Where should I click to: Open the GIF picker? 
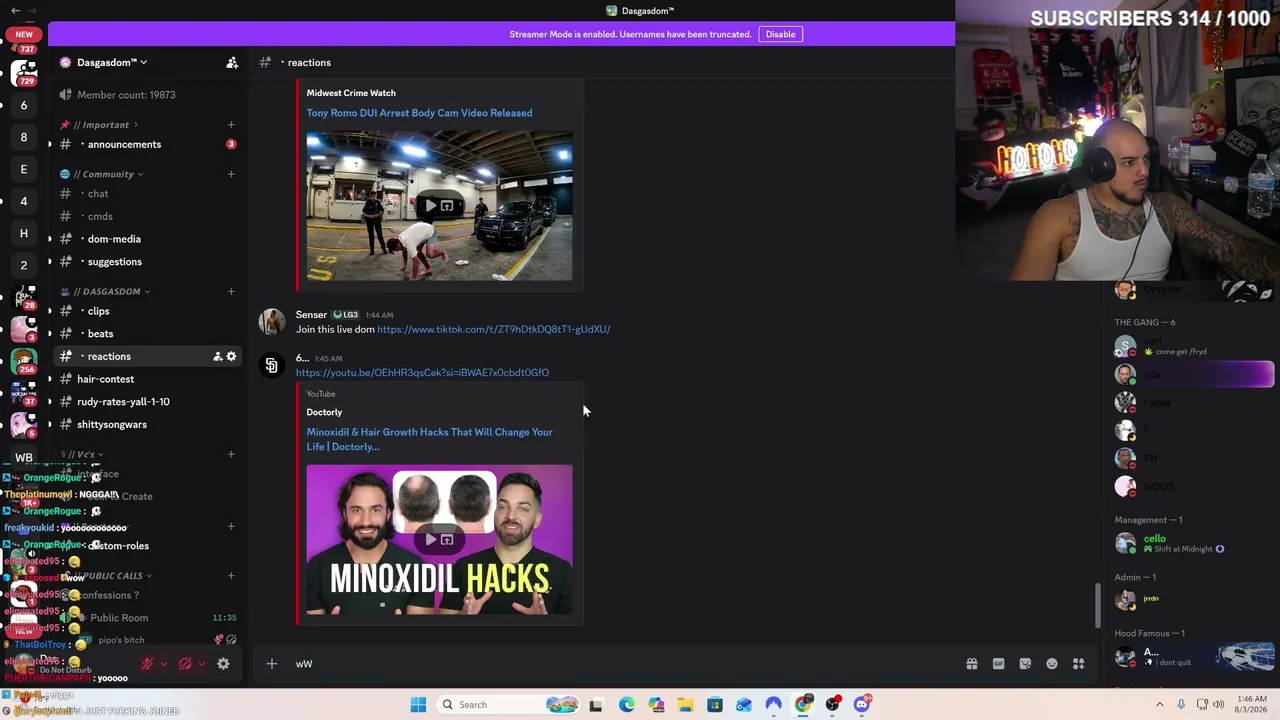[998, 664]
